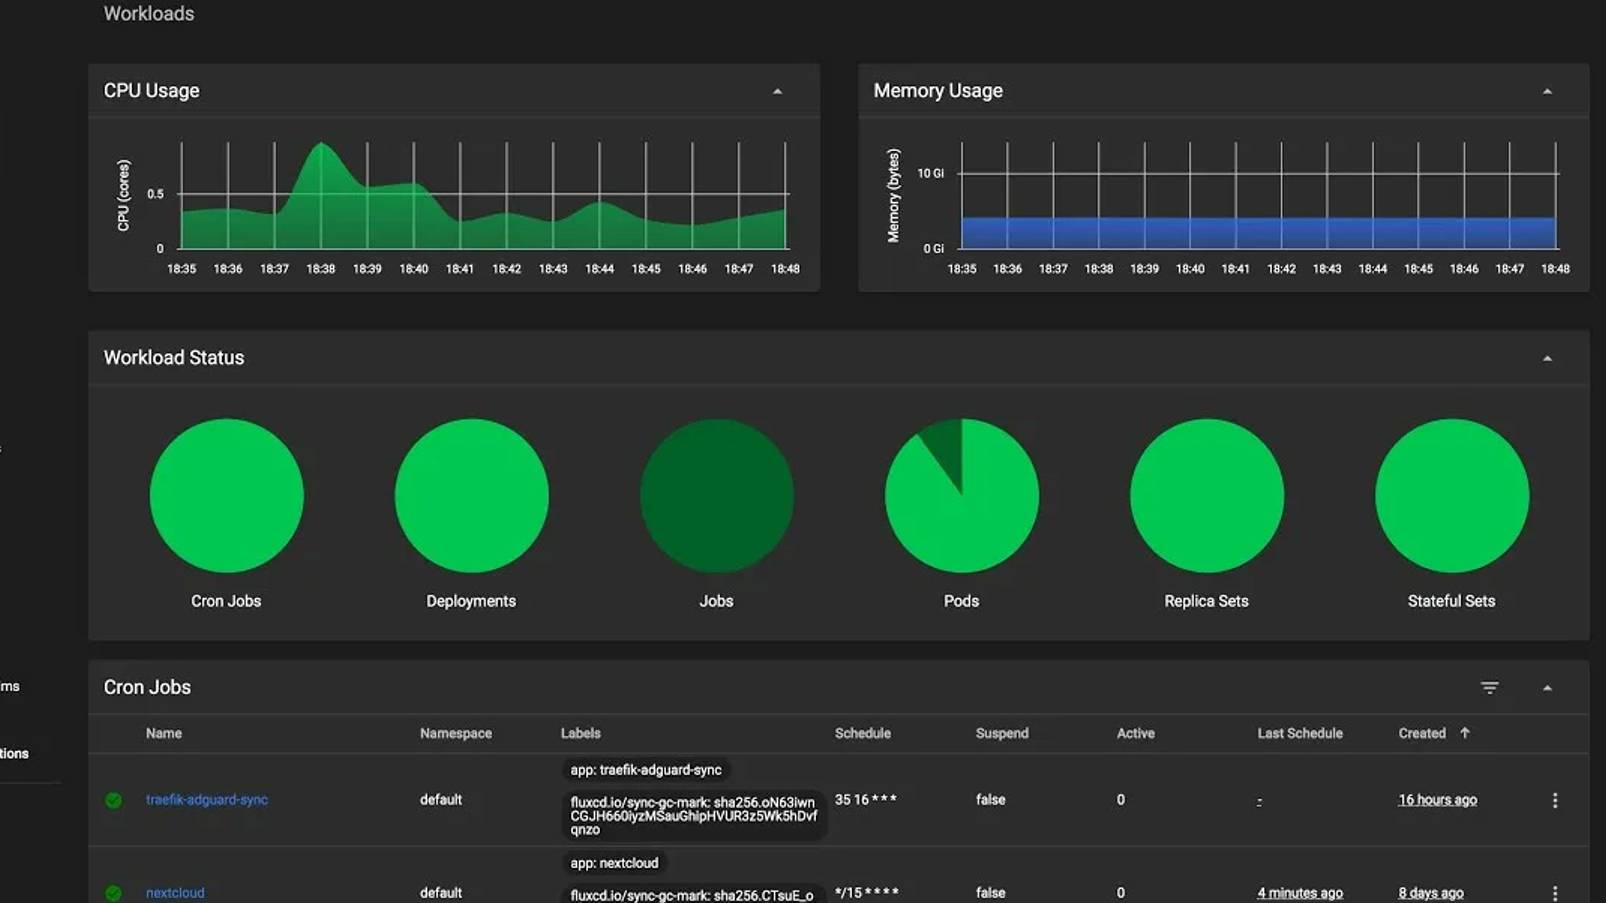Click the success status icon beside nextcloud
Screen dimensions: 1606x903
[x=113, y=892]
